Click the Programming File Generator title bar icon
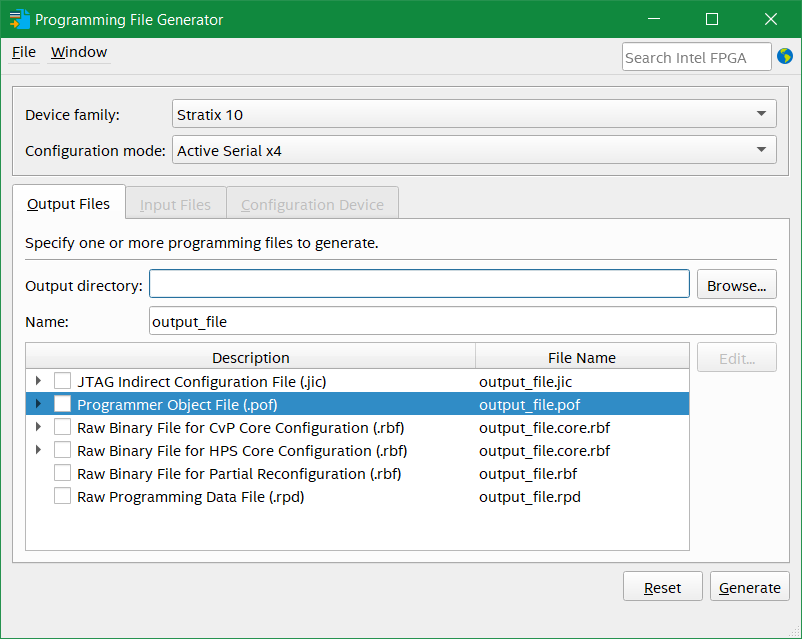802x639 pixels. 19,19
